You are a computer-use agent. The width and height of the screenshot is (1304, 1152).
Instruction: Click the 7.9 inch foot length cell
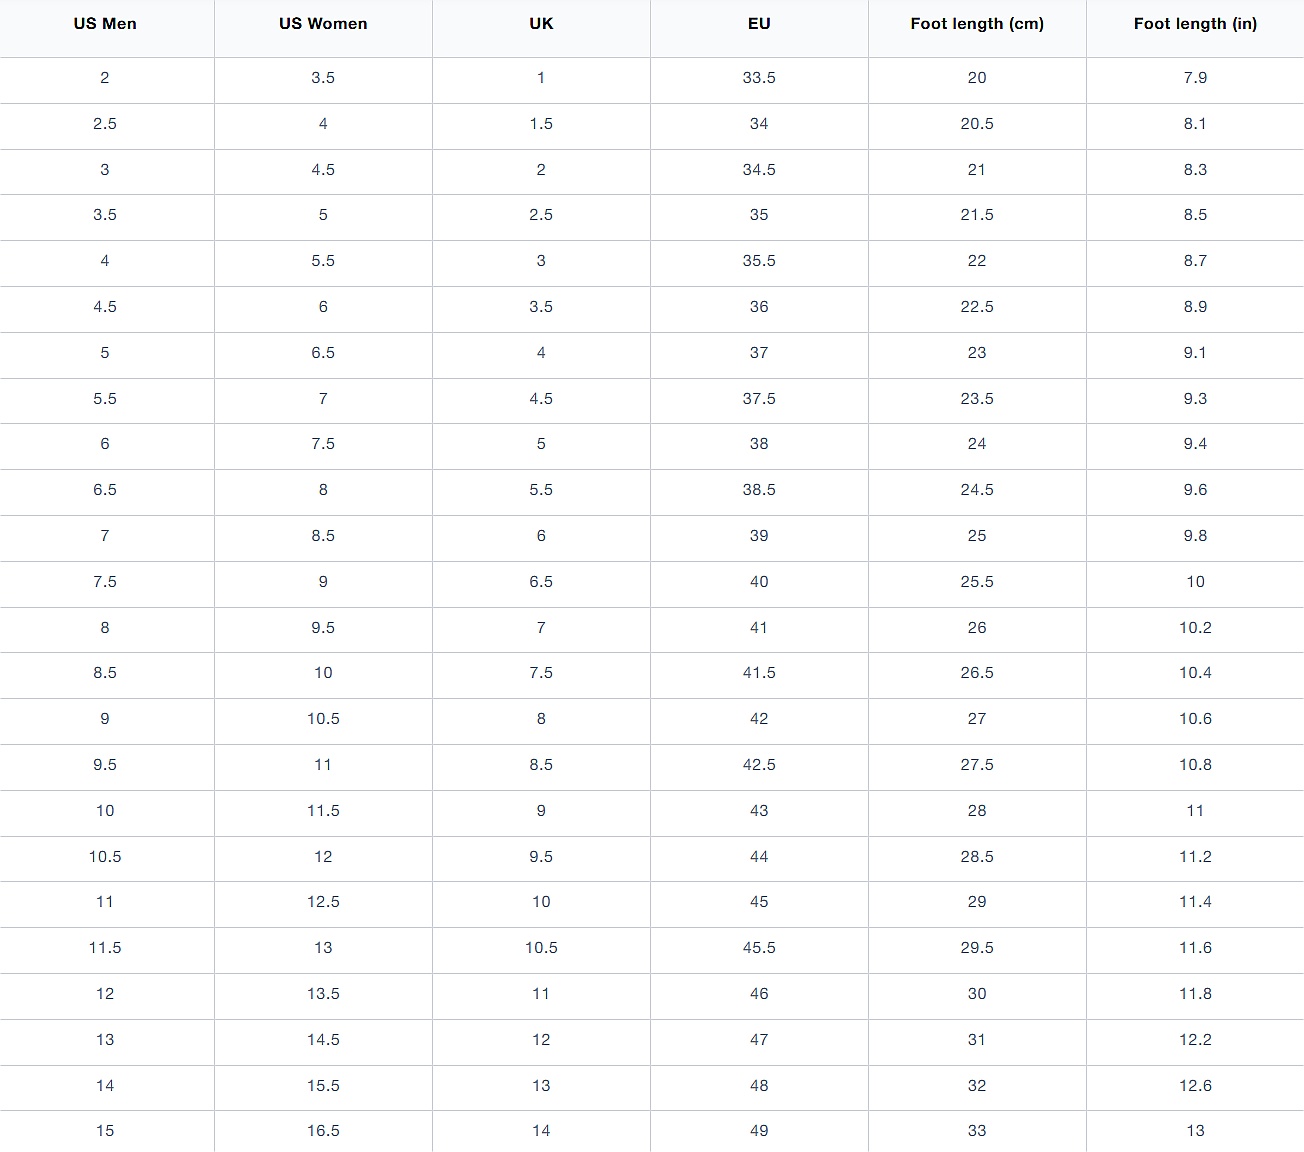pyautogui.click(x=1195, y=78)
